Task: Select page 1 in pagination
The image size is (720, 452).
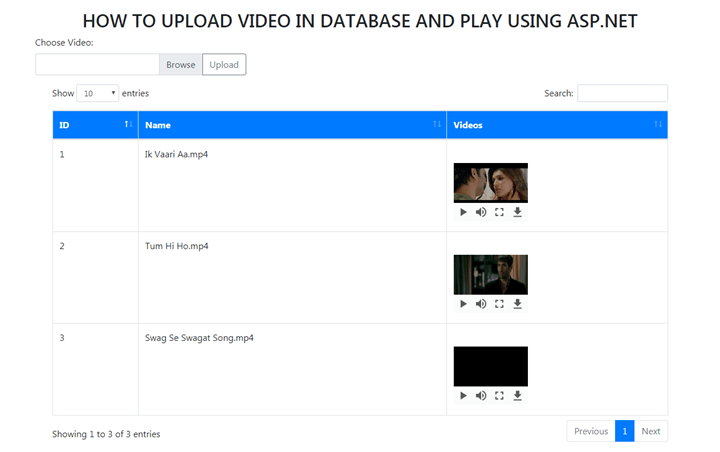Action: [624, 431]
